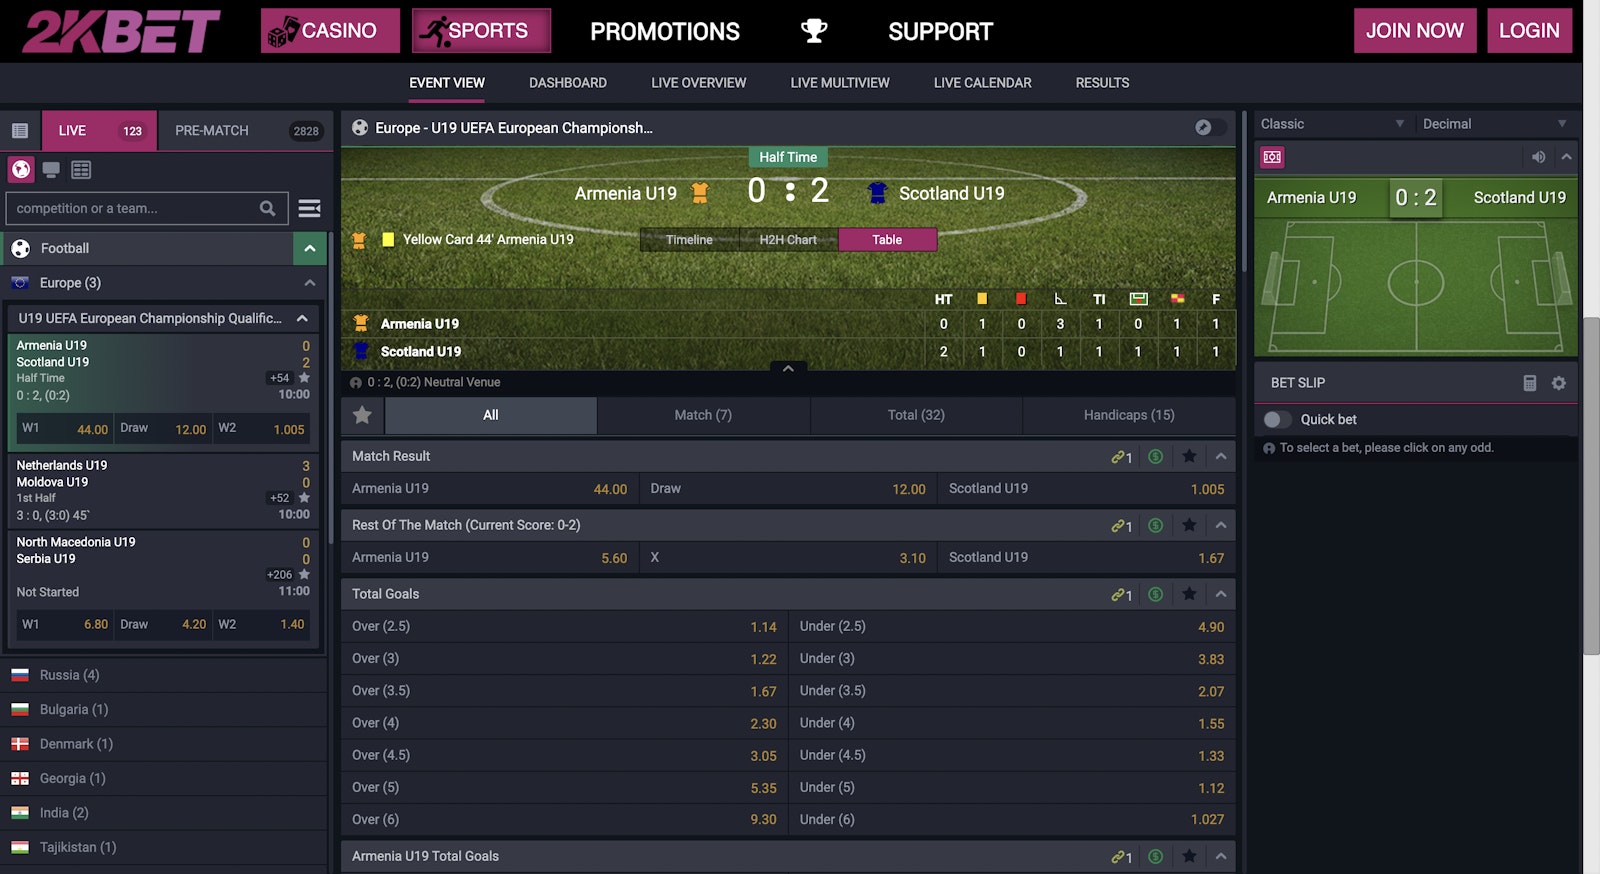The width and height of the screenshot is (1600, 874).
Task: Mute the sound in the match tracker panel
Action: [x=1539, y=157]
